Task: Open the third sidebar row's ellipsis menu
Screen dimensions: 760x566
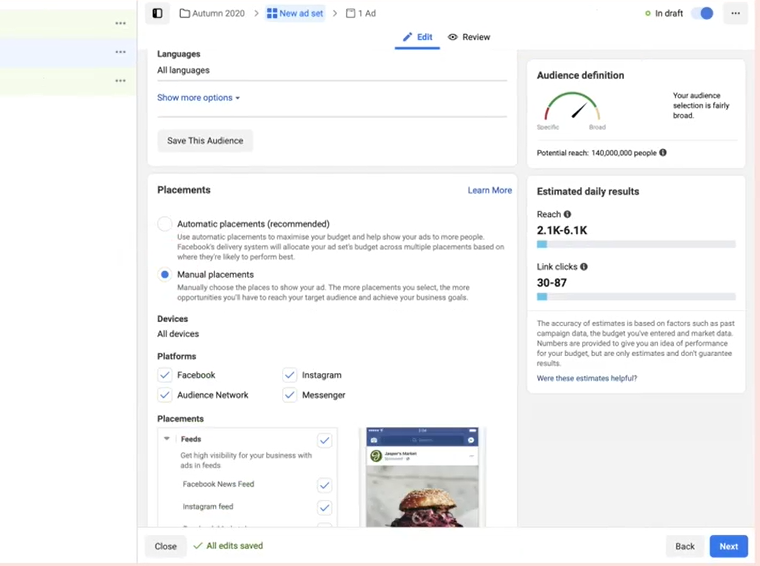Action: pos(121,80)
